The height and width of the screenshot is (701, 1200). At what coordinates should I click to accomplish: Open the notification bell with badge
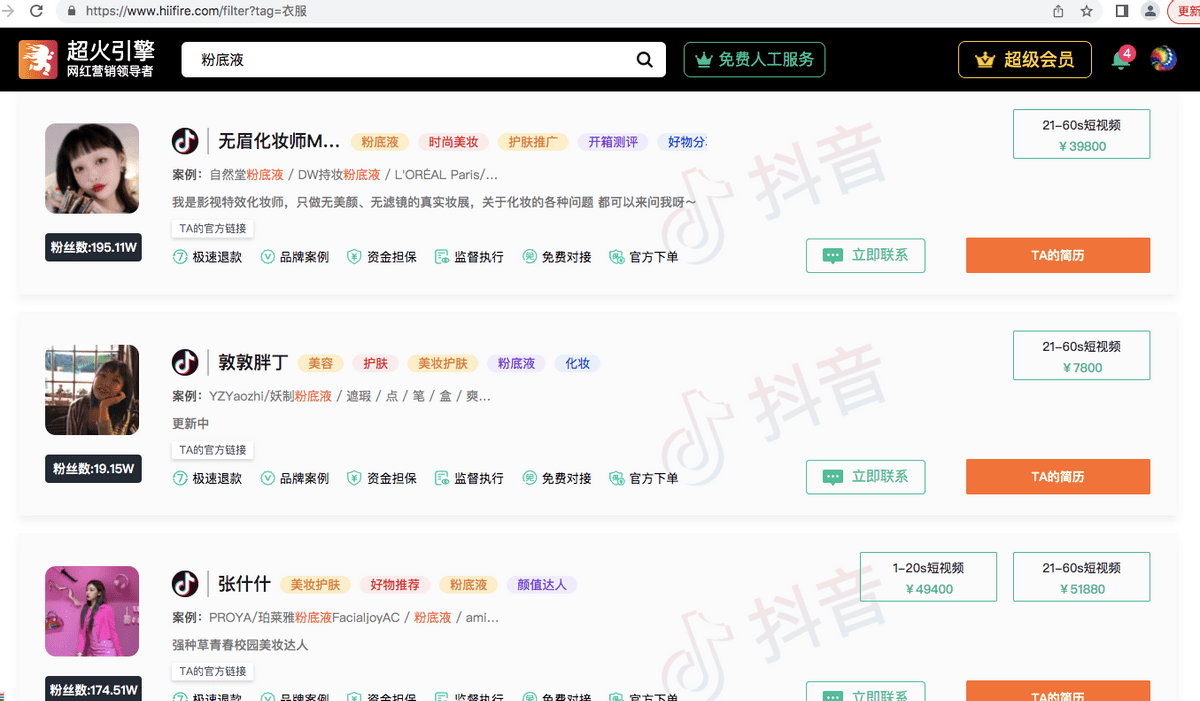pos(1120,60)
